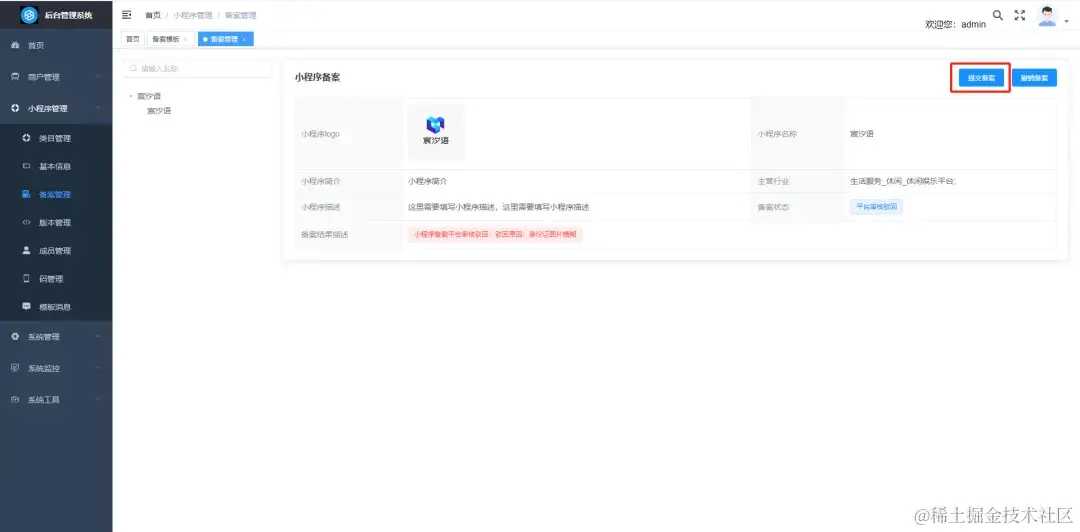
Task: Expand the 商户管理 chevron
Action: 98,77
